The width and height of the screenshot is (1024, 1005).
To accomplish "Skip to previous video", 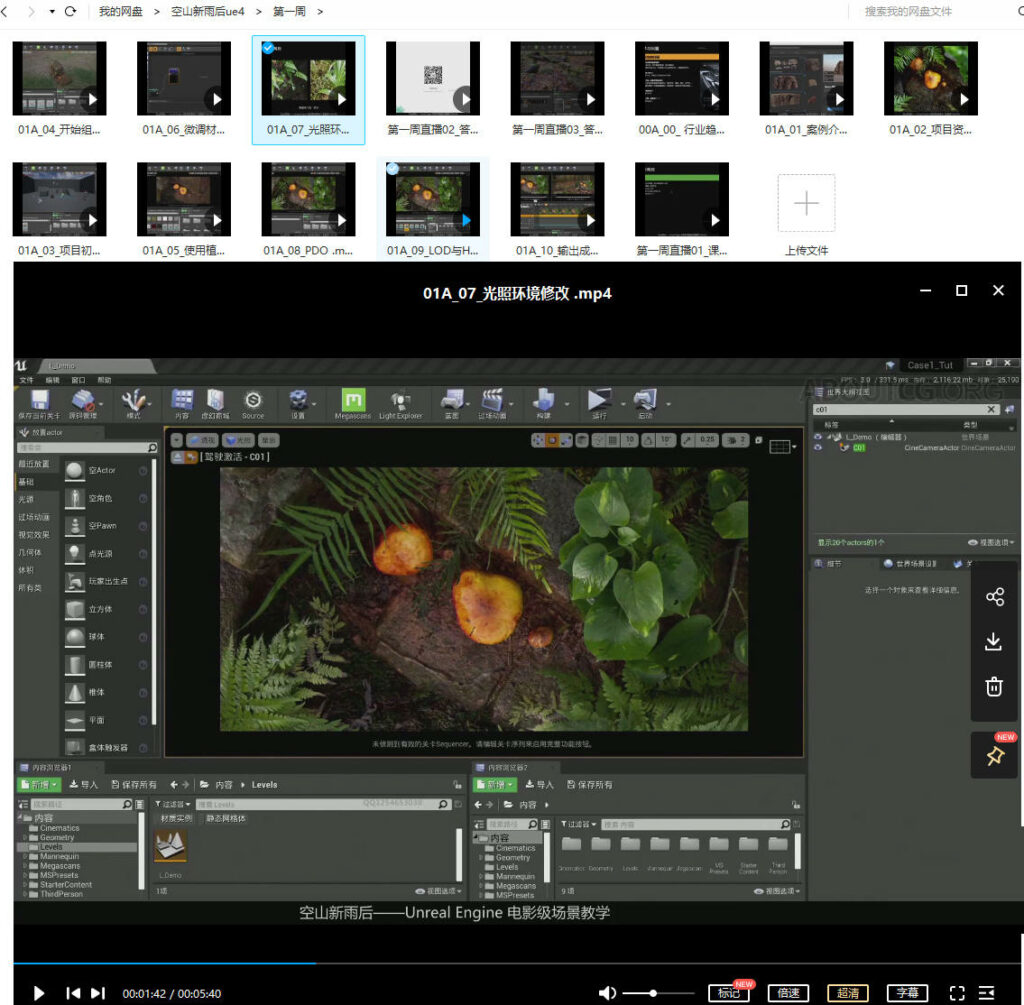I will 73,993.
